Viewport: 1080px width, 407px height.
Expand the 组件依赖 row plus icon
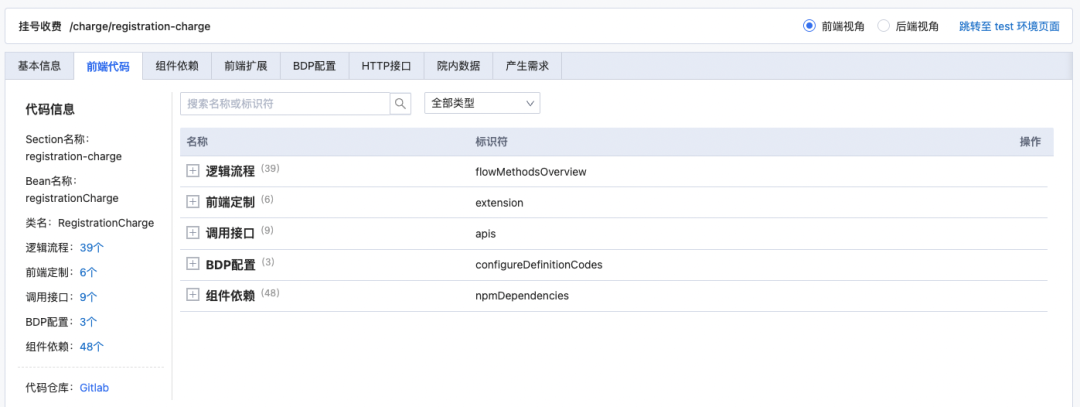click(x=193, y=295)
